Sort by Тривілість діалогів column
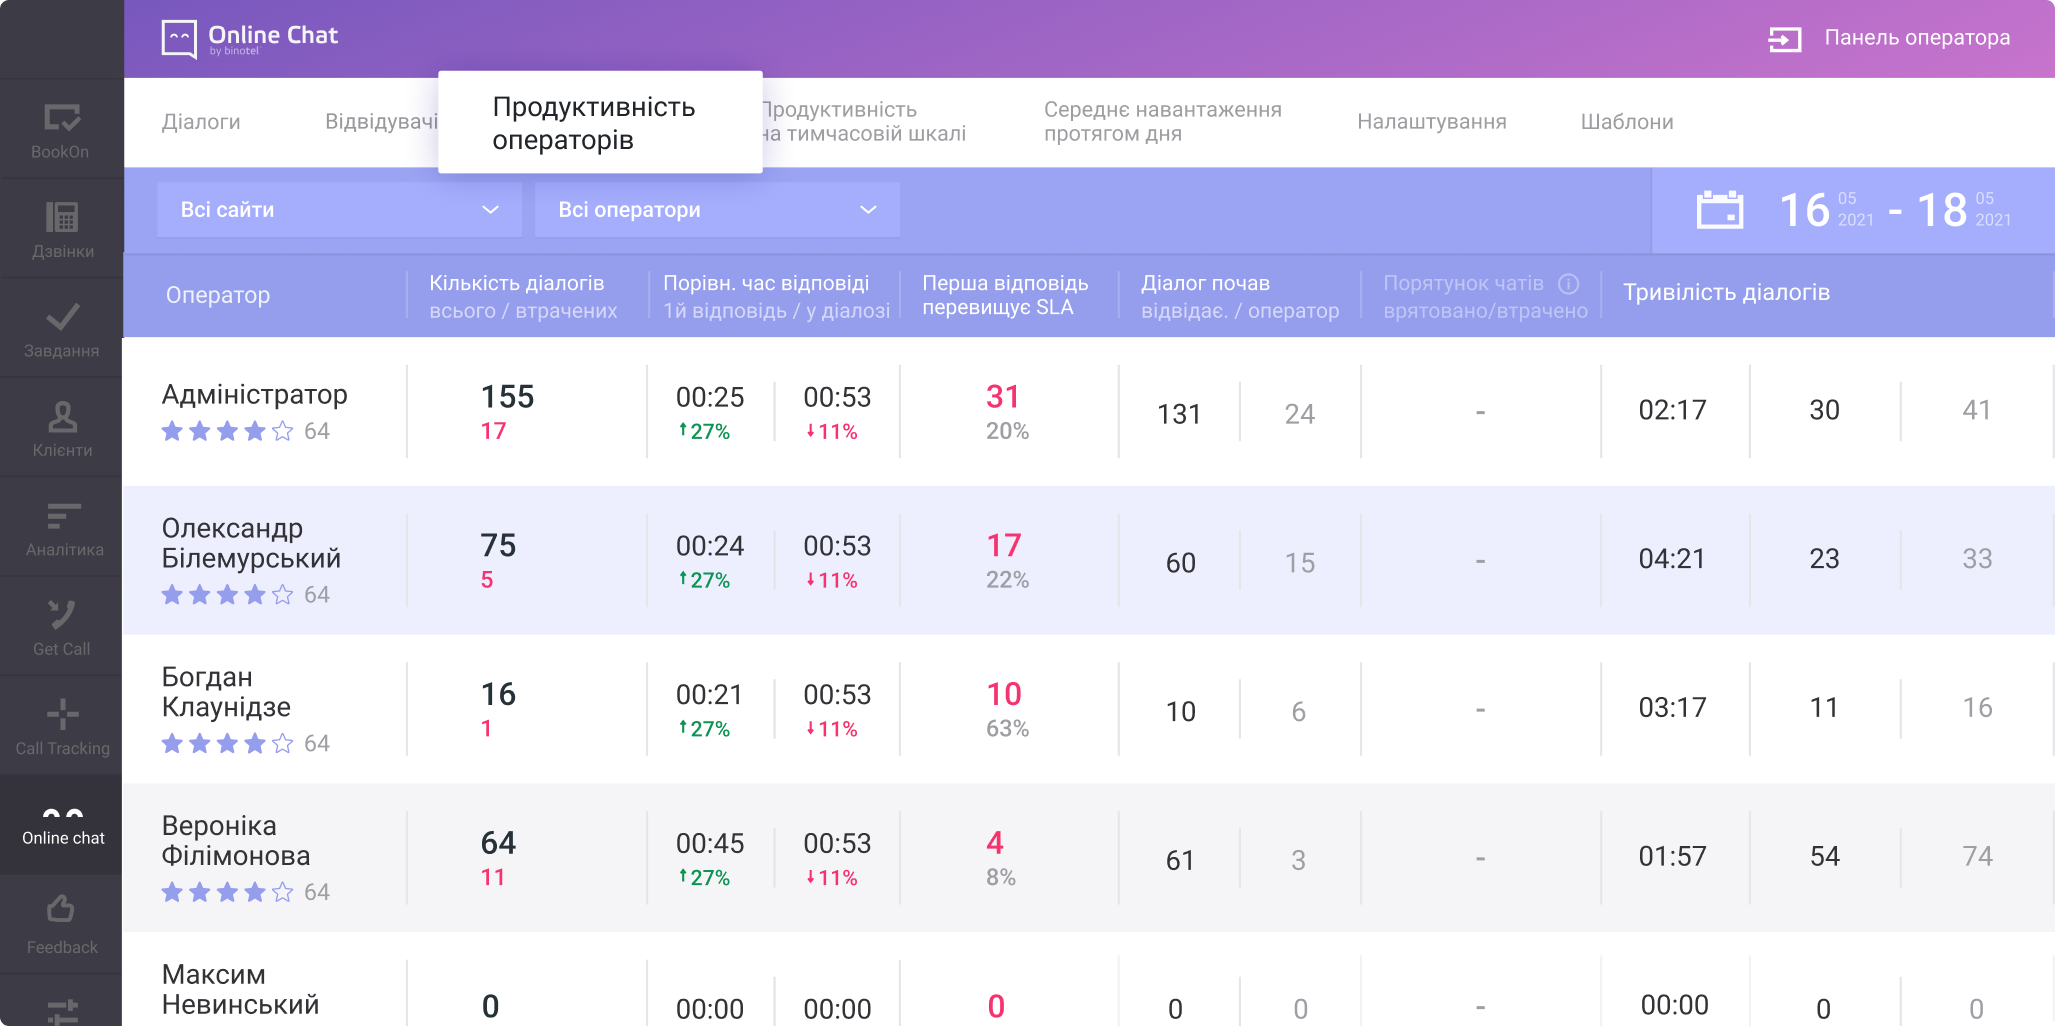Image resolution: width=2055 pixels, height=1026 pixels. click(1726, 292)
